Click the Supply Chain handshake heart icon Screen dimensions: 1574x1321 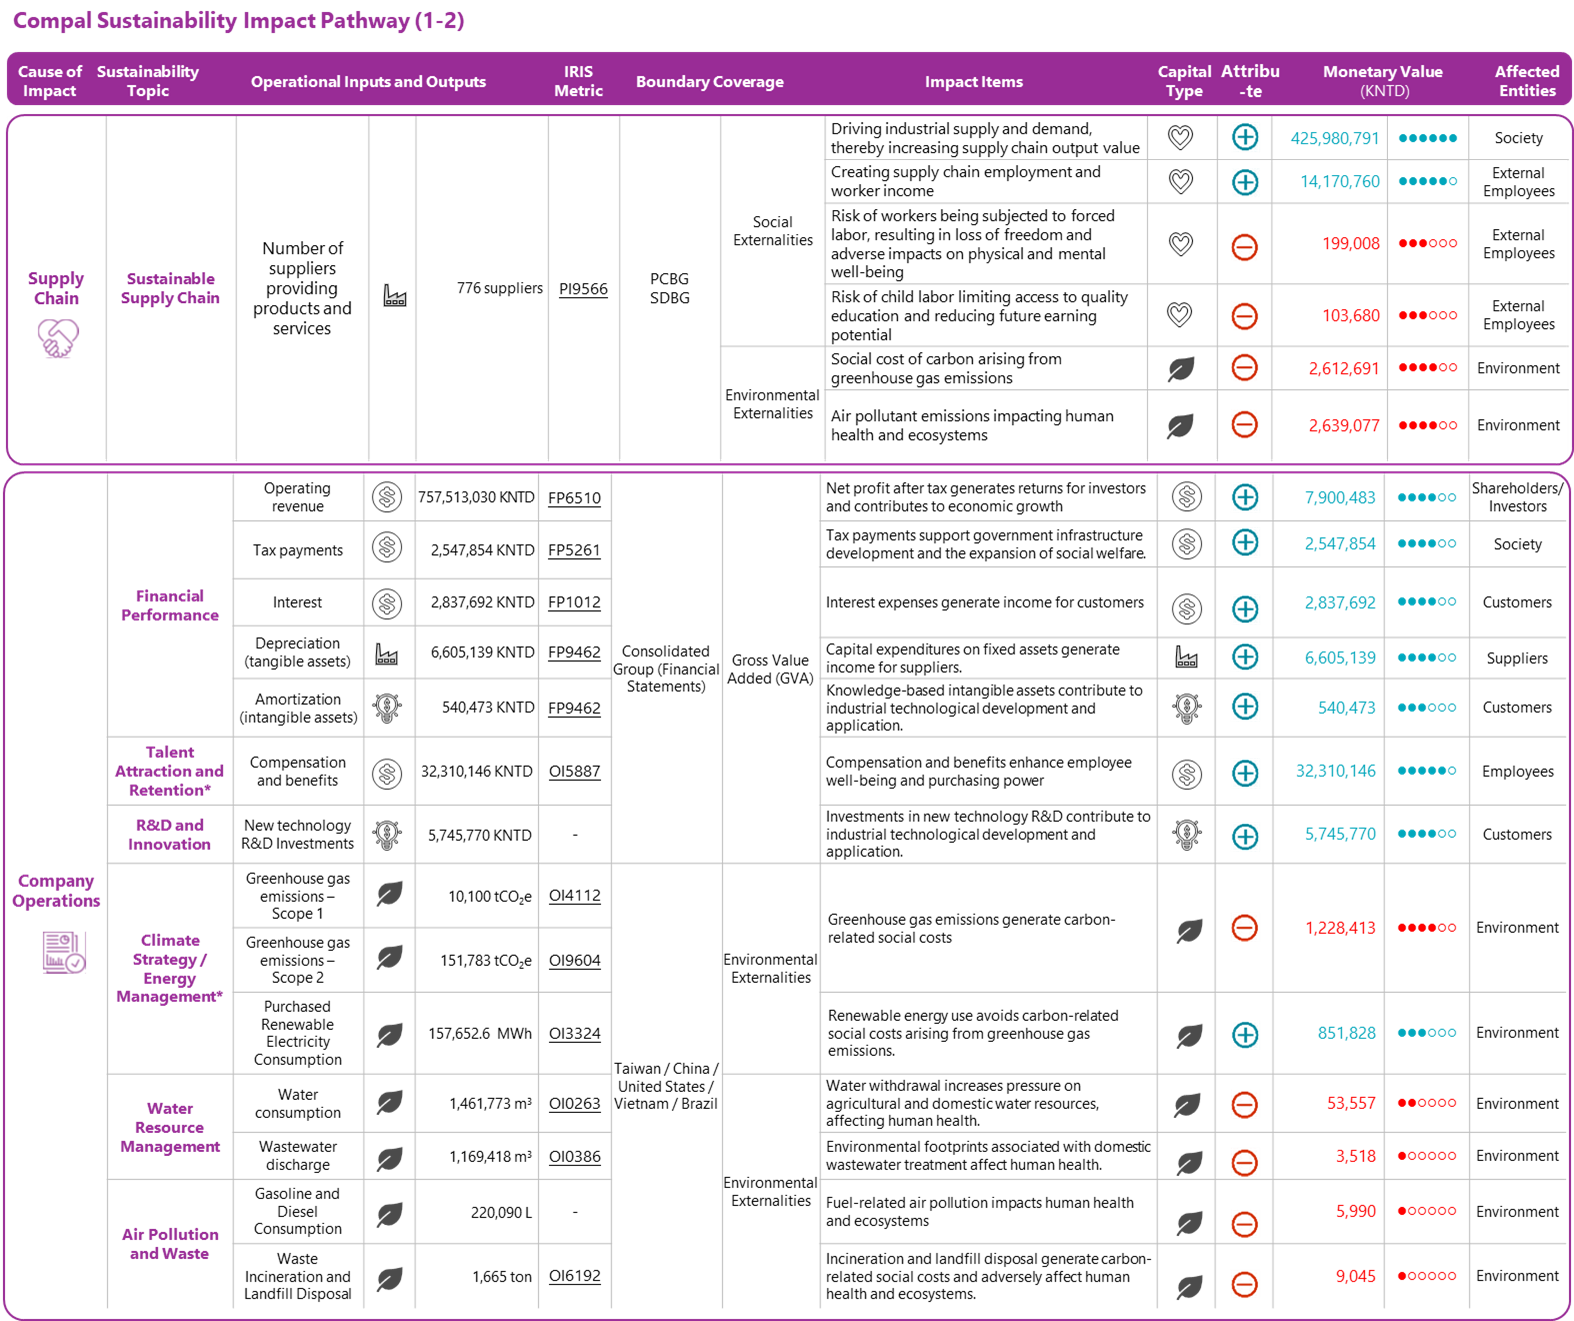(58, 338)
